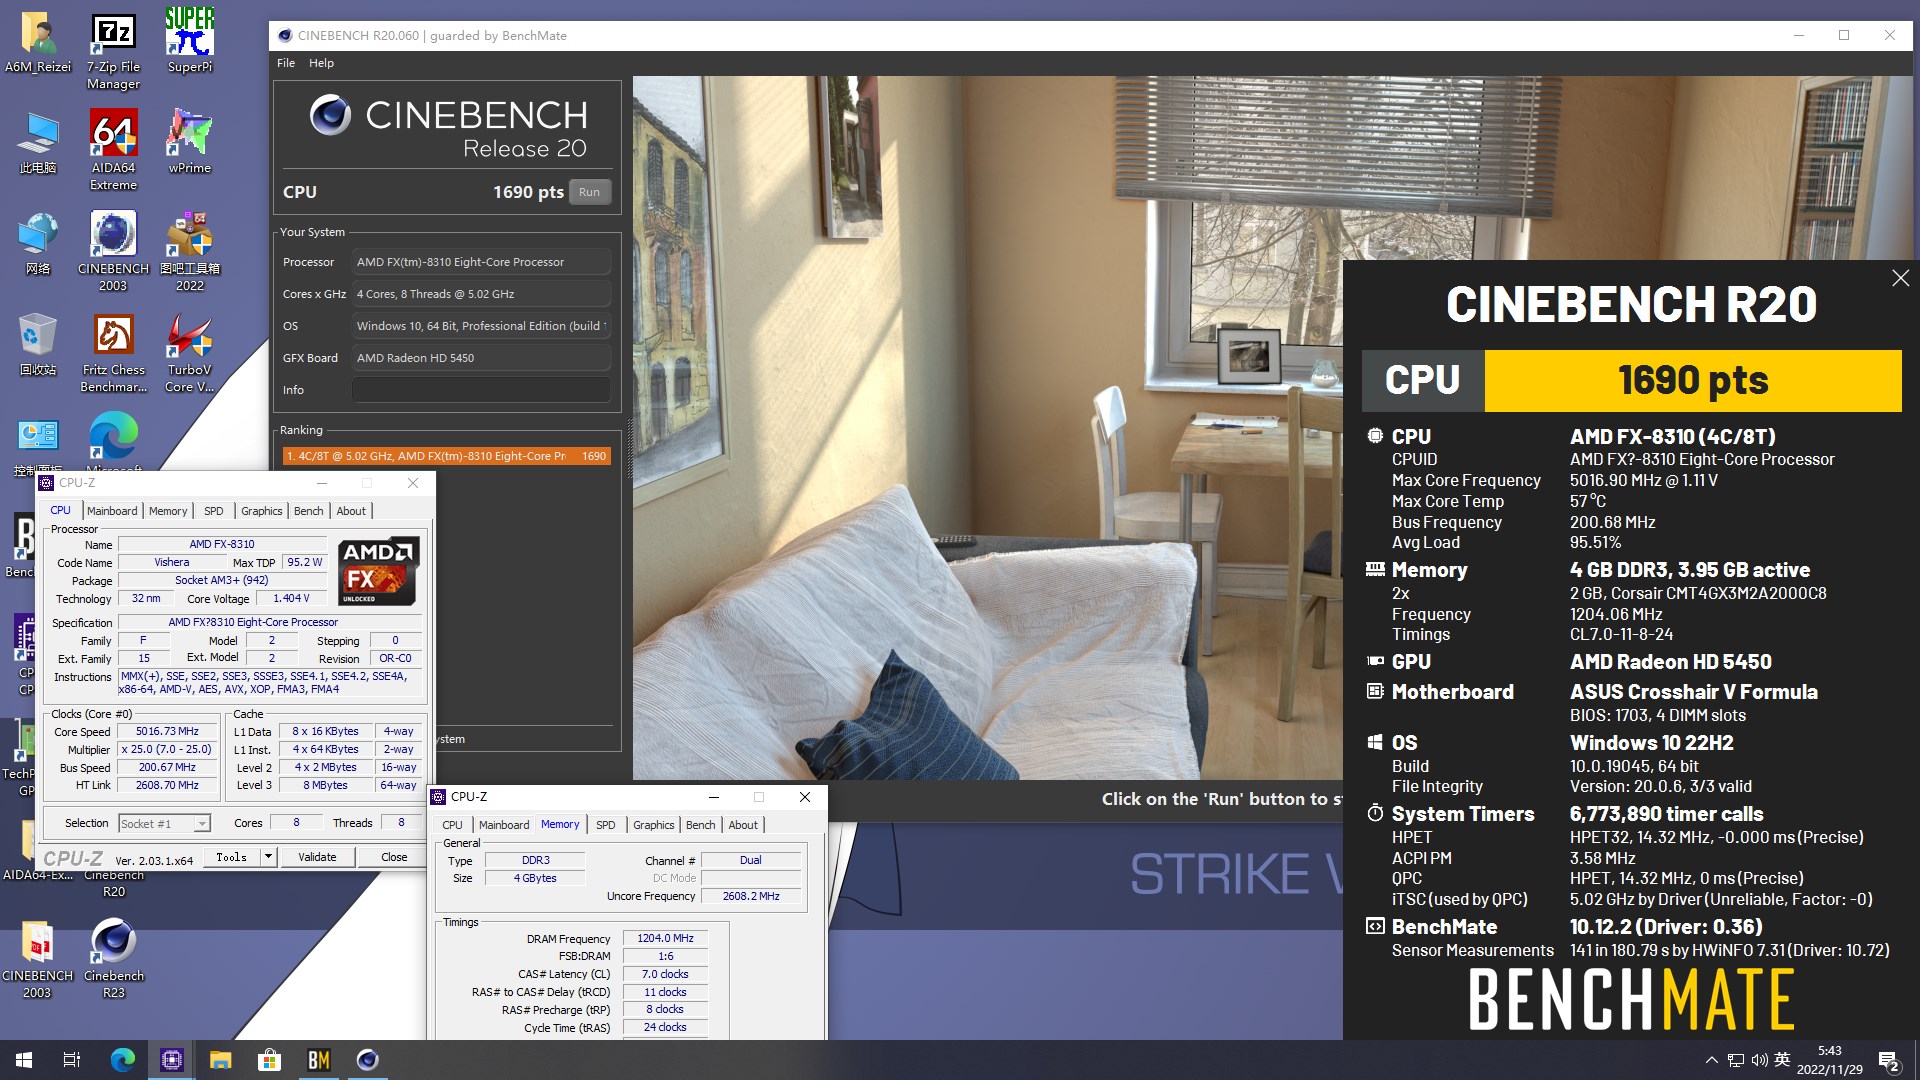Switch to BenchMate taskbar icon

[318, 1060]
